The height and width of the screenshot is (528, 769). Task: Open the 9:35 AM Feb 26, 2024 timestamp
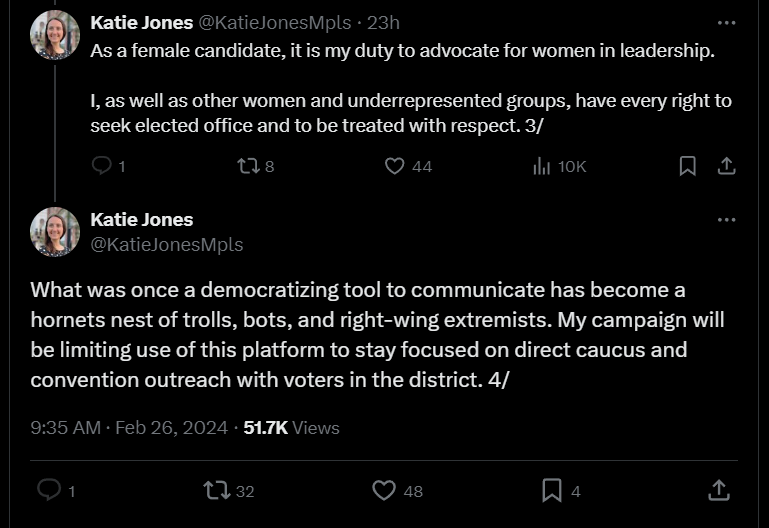point(129,427)
